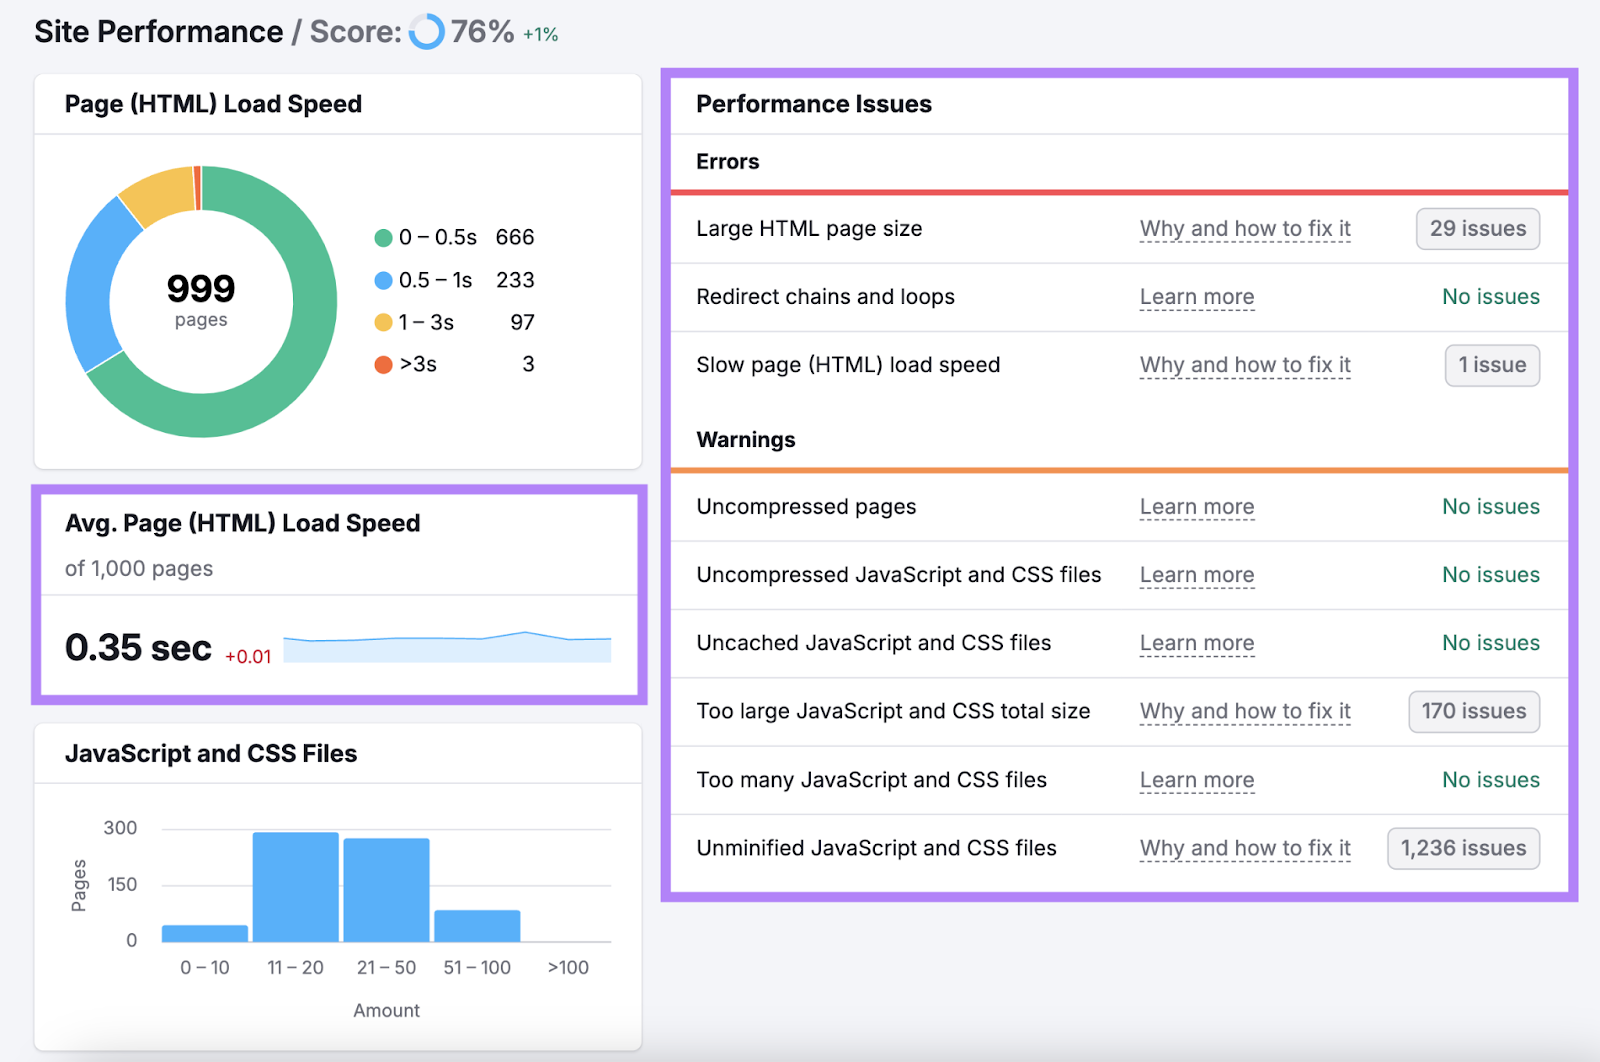Open the 170 issues for oversized JavaScript
Viewport: 1600px width, 1062px height.
[1473, 711]
